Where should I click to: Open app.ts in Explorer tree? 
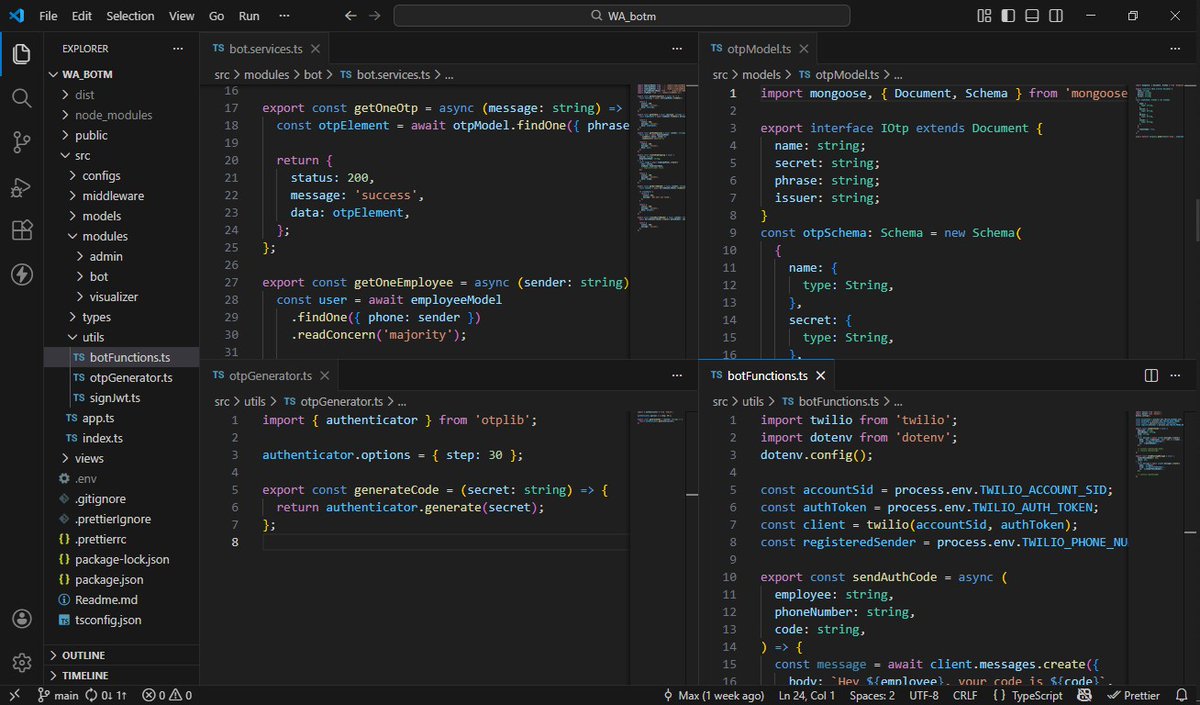(x=121, y=418)
